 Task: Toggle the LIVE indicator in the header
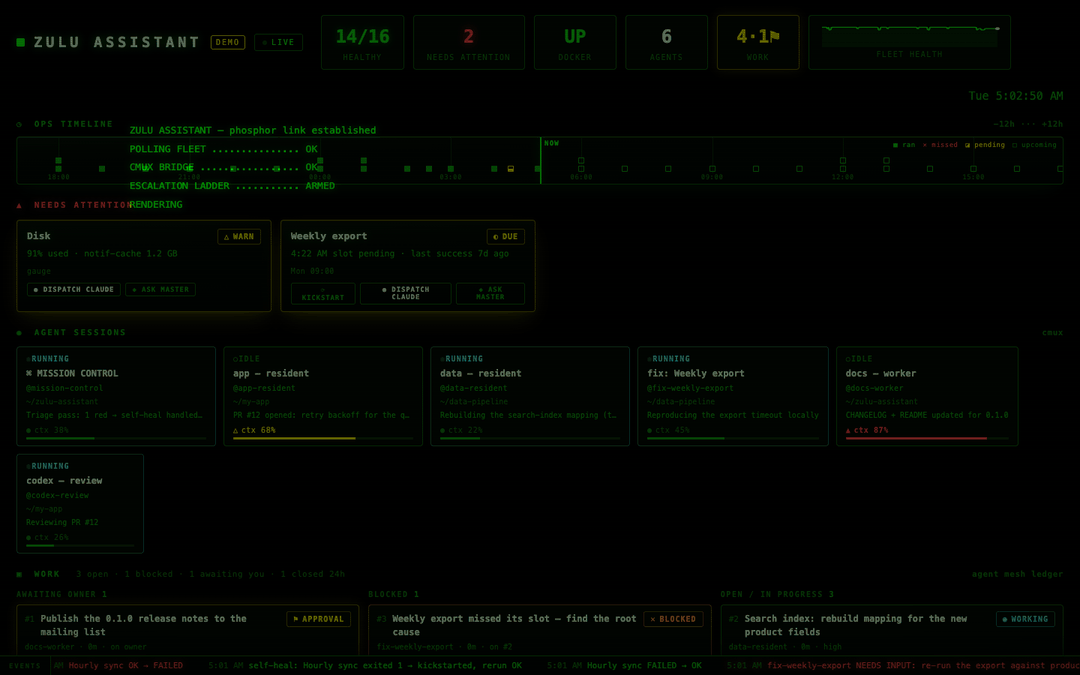coord(278,42)
